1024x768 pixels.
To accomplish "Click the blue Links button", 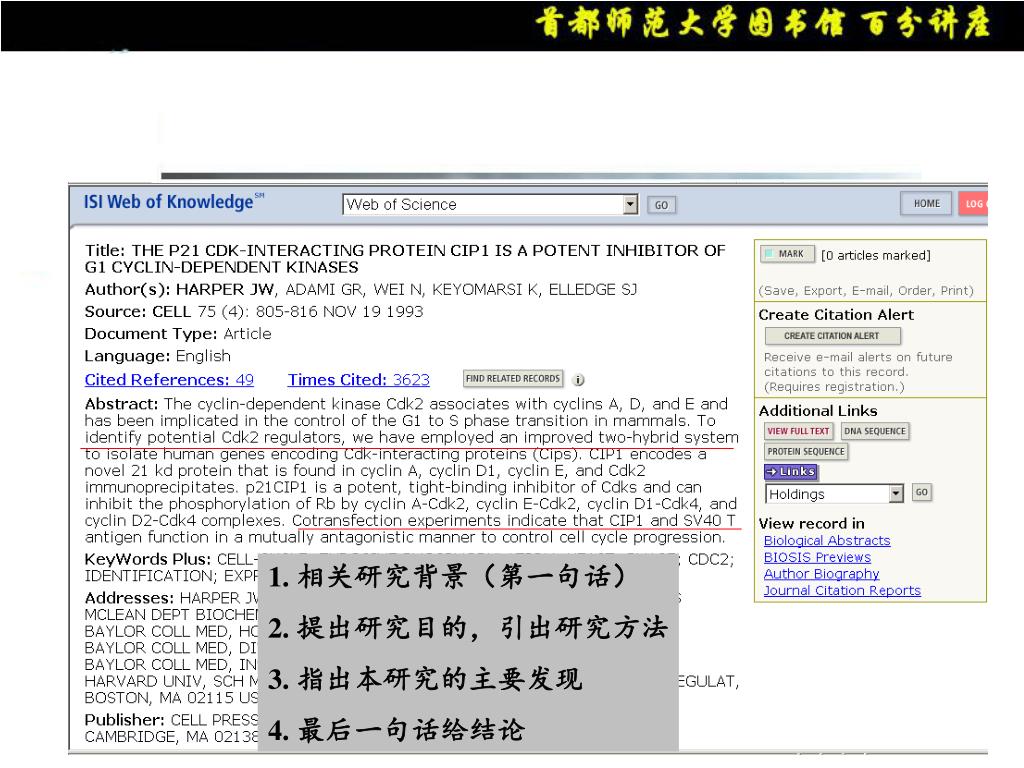I will point(791,472).
